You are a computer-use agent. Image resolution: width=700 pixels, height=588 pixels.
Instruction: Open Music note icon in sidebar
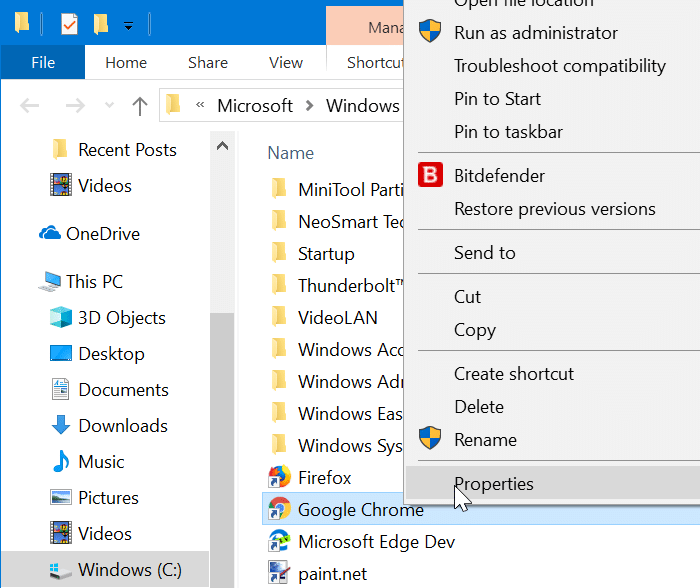(61, 461)
